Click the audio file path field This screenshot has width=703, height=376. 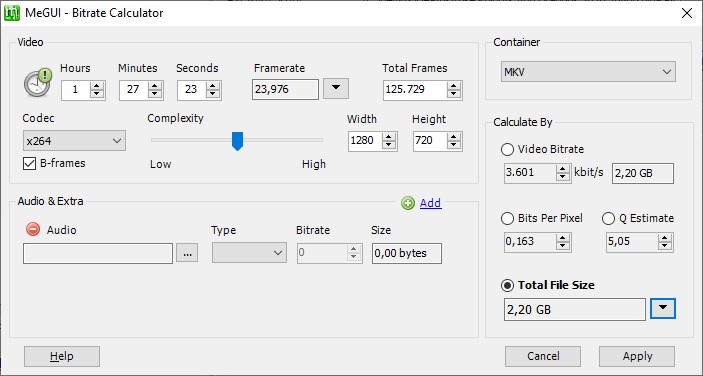[98, 254]
